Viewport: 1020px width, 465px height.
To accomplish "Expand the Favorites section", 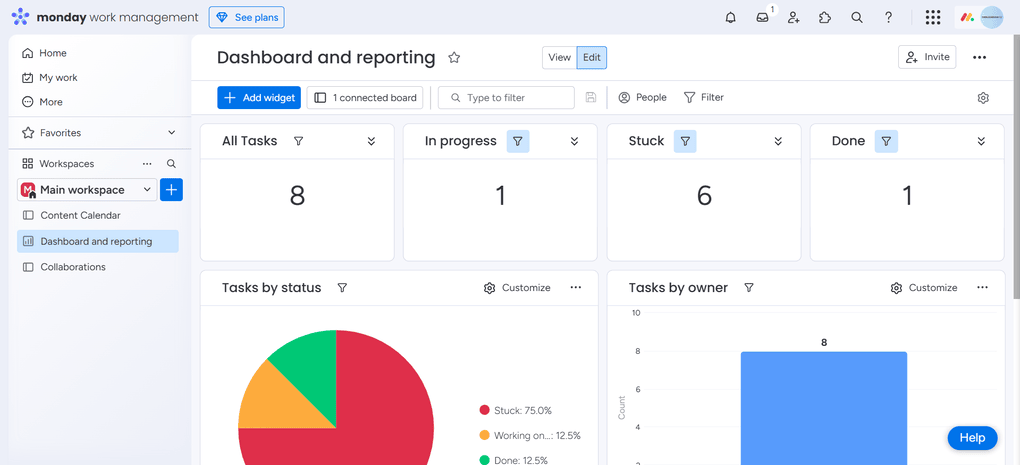I will [x=172, y=133].
